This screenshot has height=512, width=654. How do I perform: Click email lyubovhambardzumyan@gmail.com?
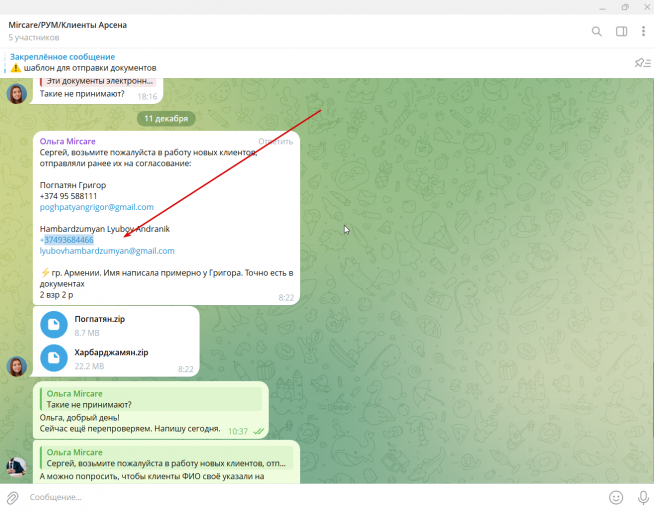click(107, 251)
